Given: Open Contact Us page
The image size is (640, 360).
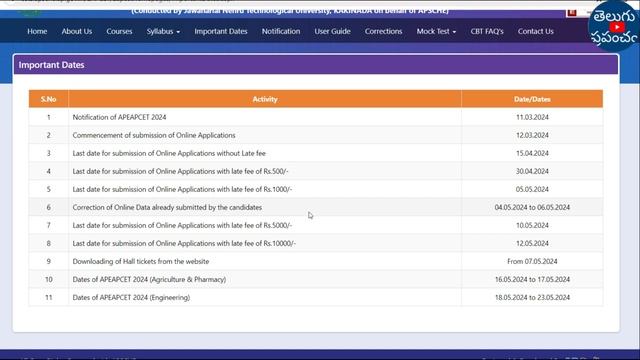Looking at the screenshot, I should [x=536, y=31].
